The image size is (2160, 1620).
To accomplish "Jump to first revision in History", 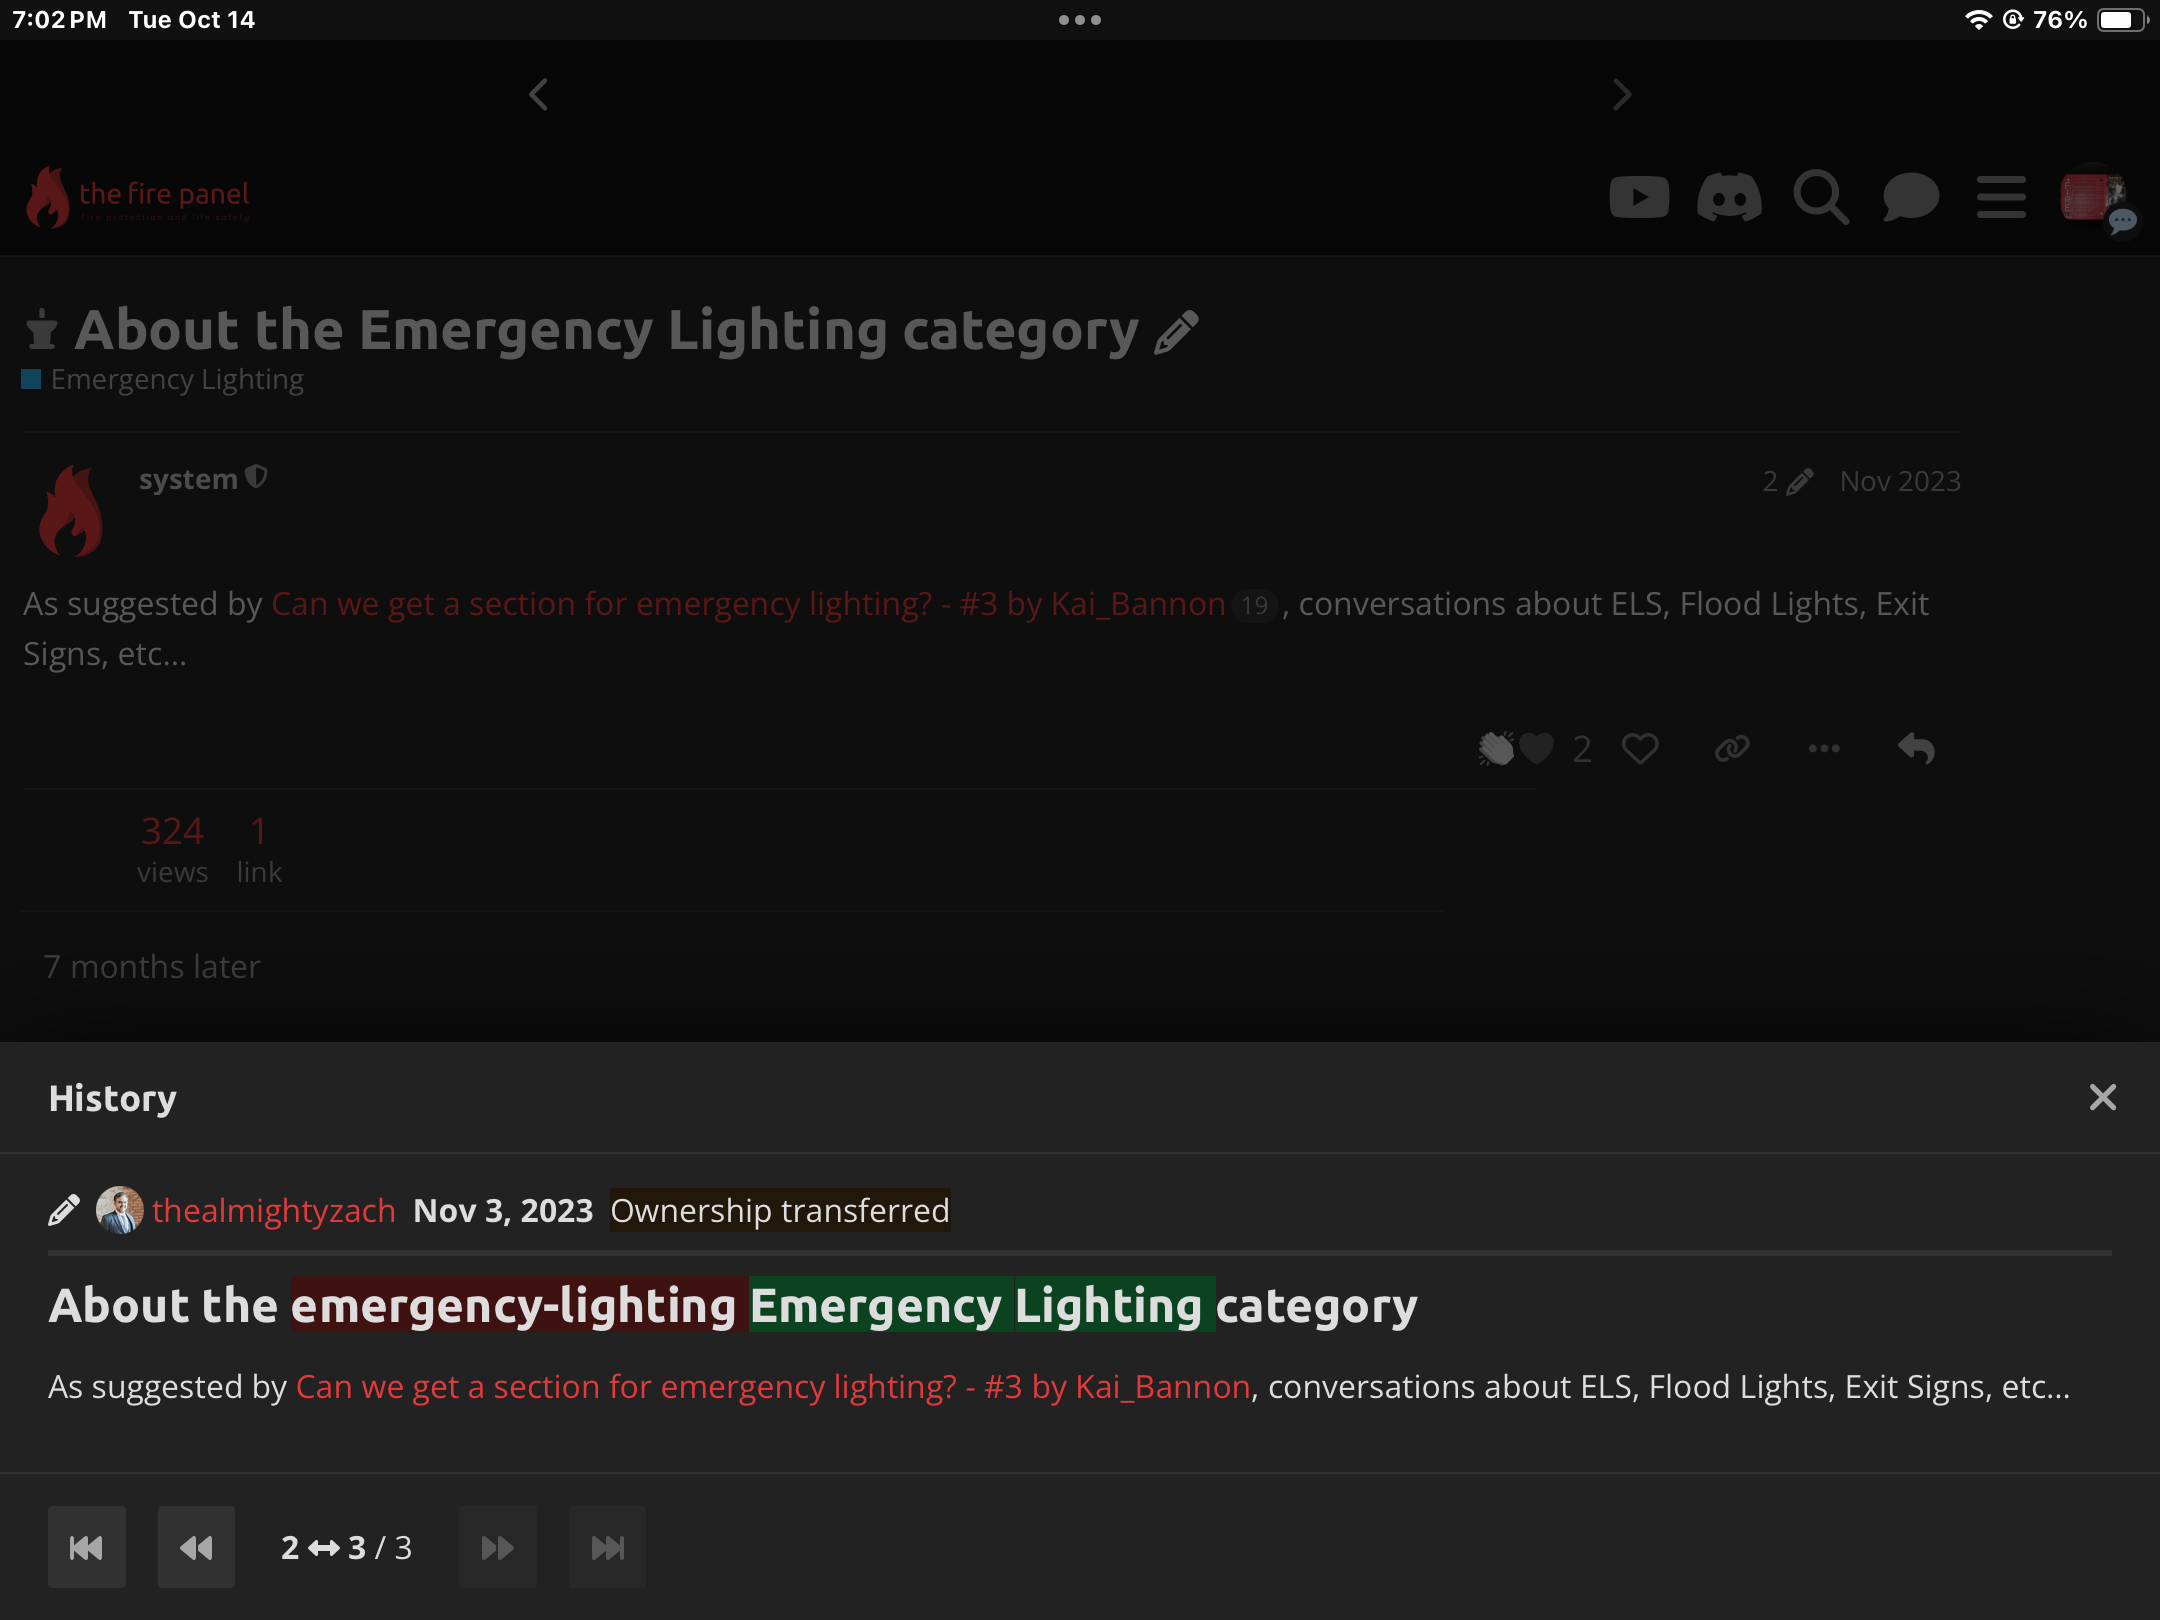I will (87, 1547).
